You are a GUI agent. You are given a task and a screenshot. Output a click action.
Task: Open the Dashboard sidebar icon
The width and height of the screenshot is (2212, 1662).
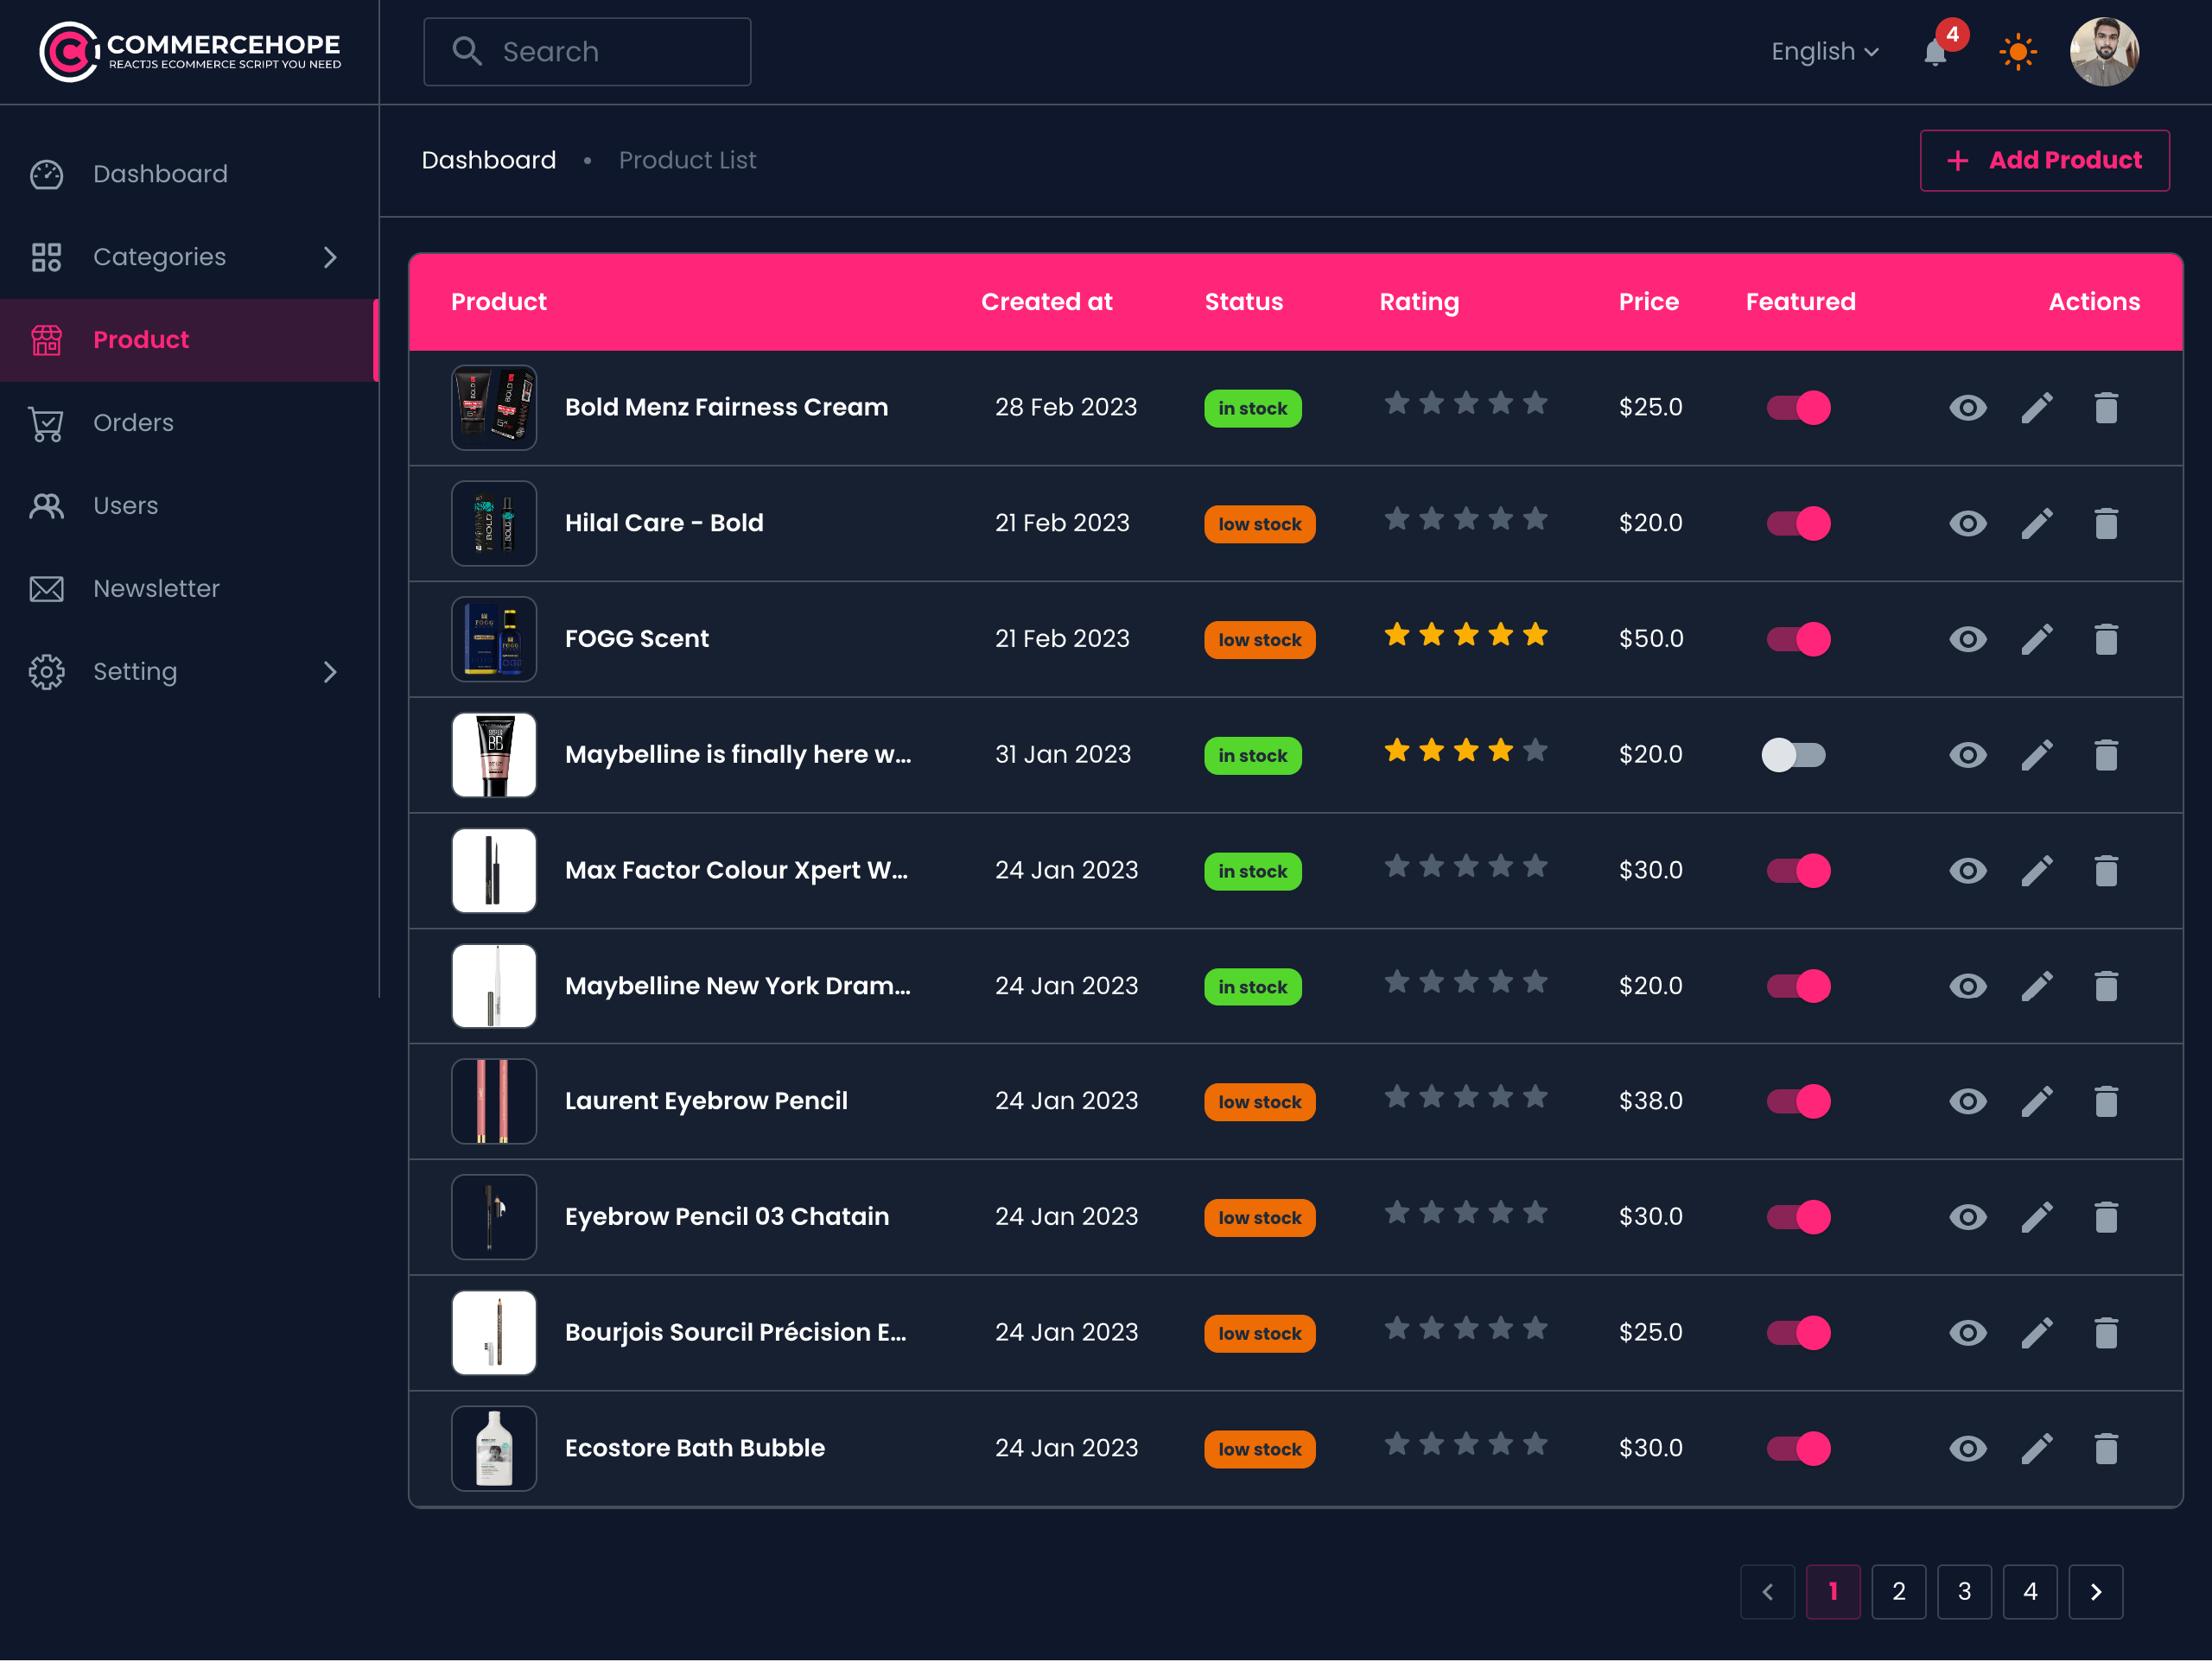(46, 174)
